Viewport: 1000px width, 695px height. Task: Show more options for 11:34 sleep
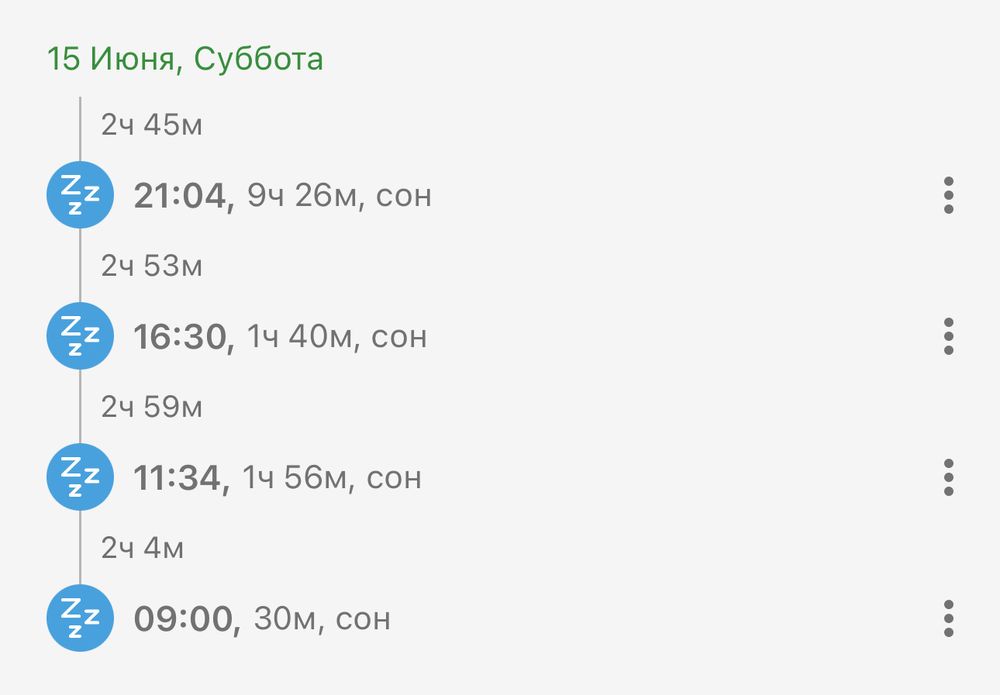949,477
